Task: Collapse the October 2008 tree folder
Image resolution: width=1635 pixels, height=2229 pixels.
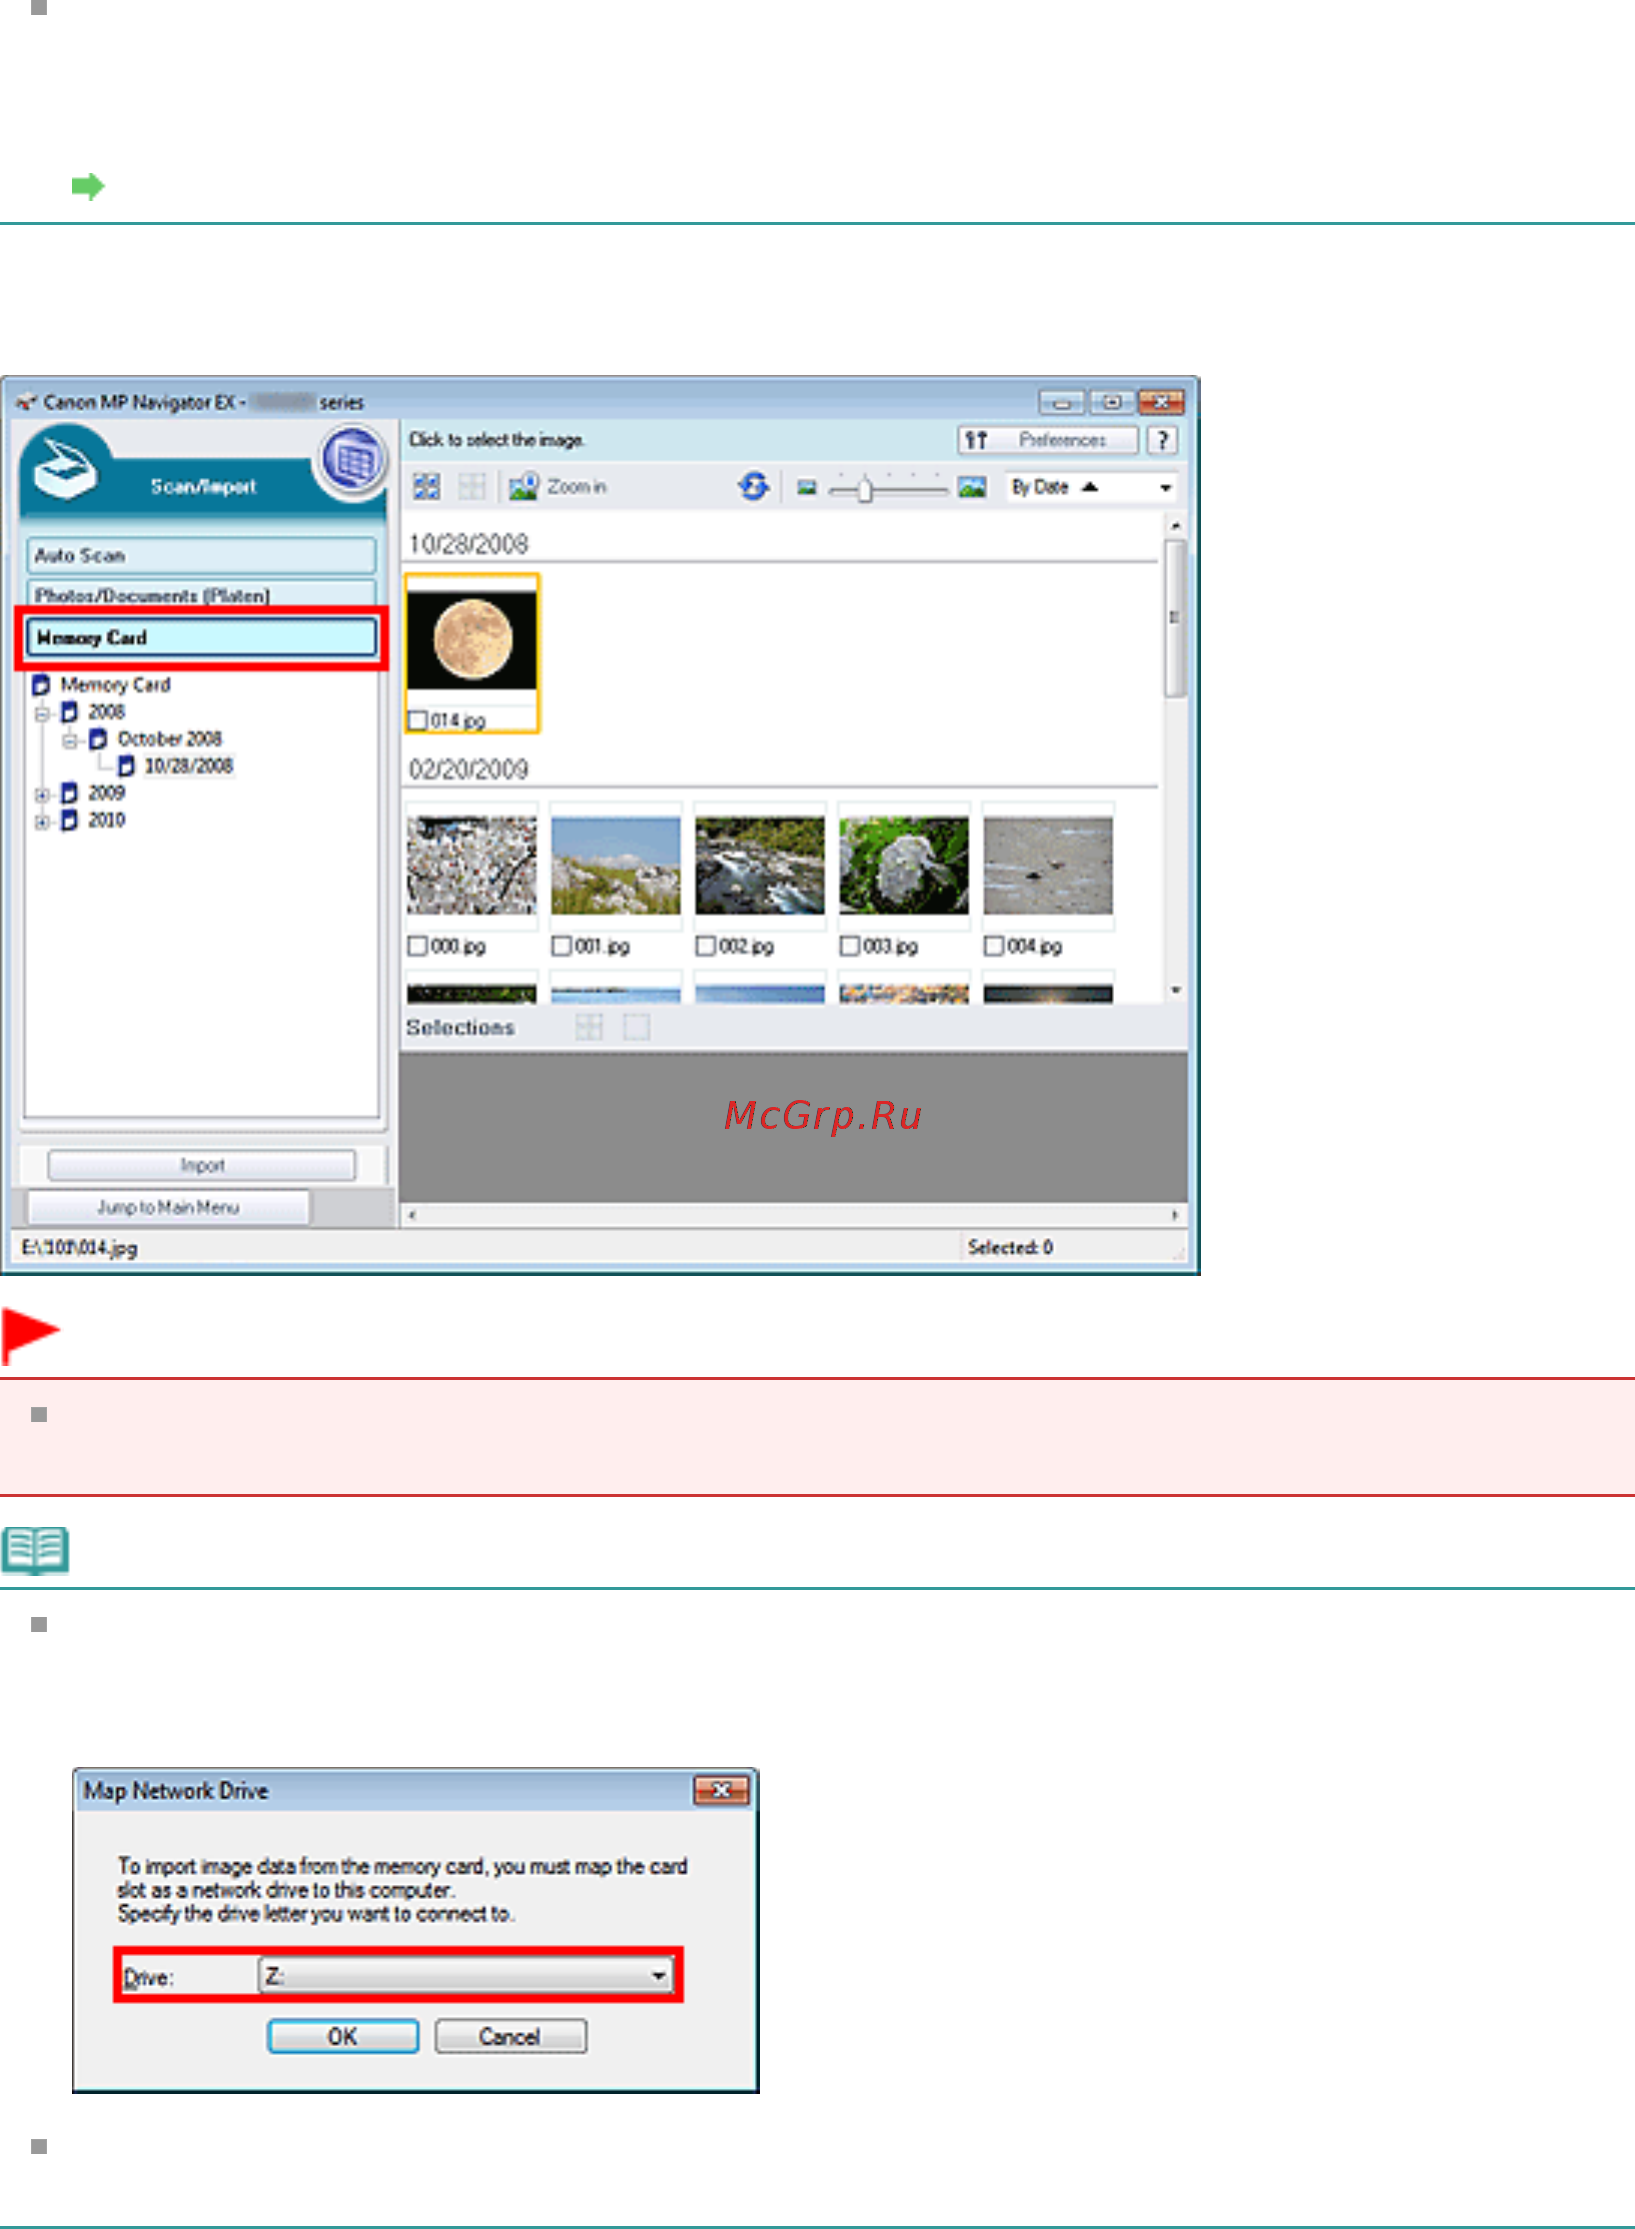Action: [x=70, y=740]
